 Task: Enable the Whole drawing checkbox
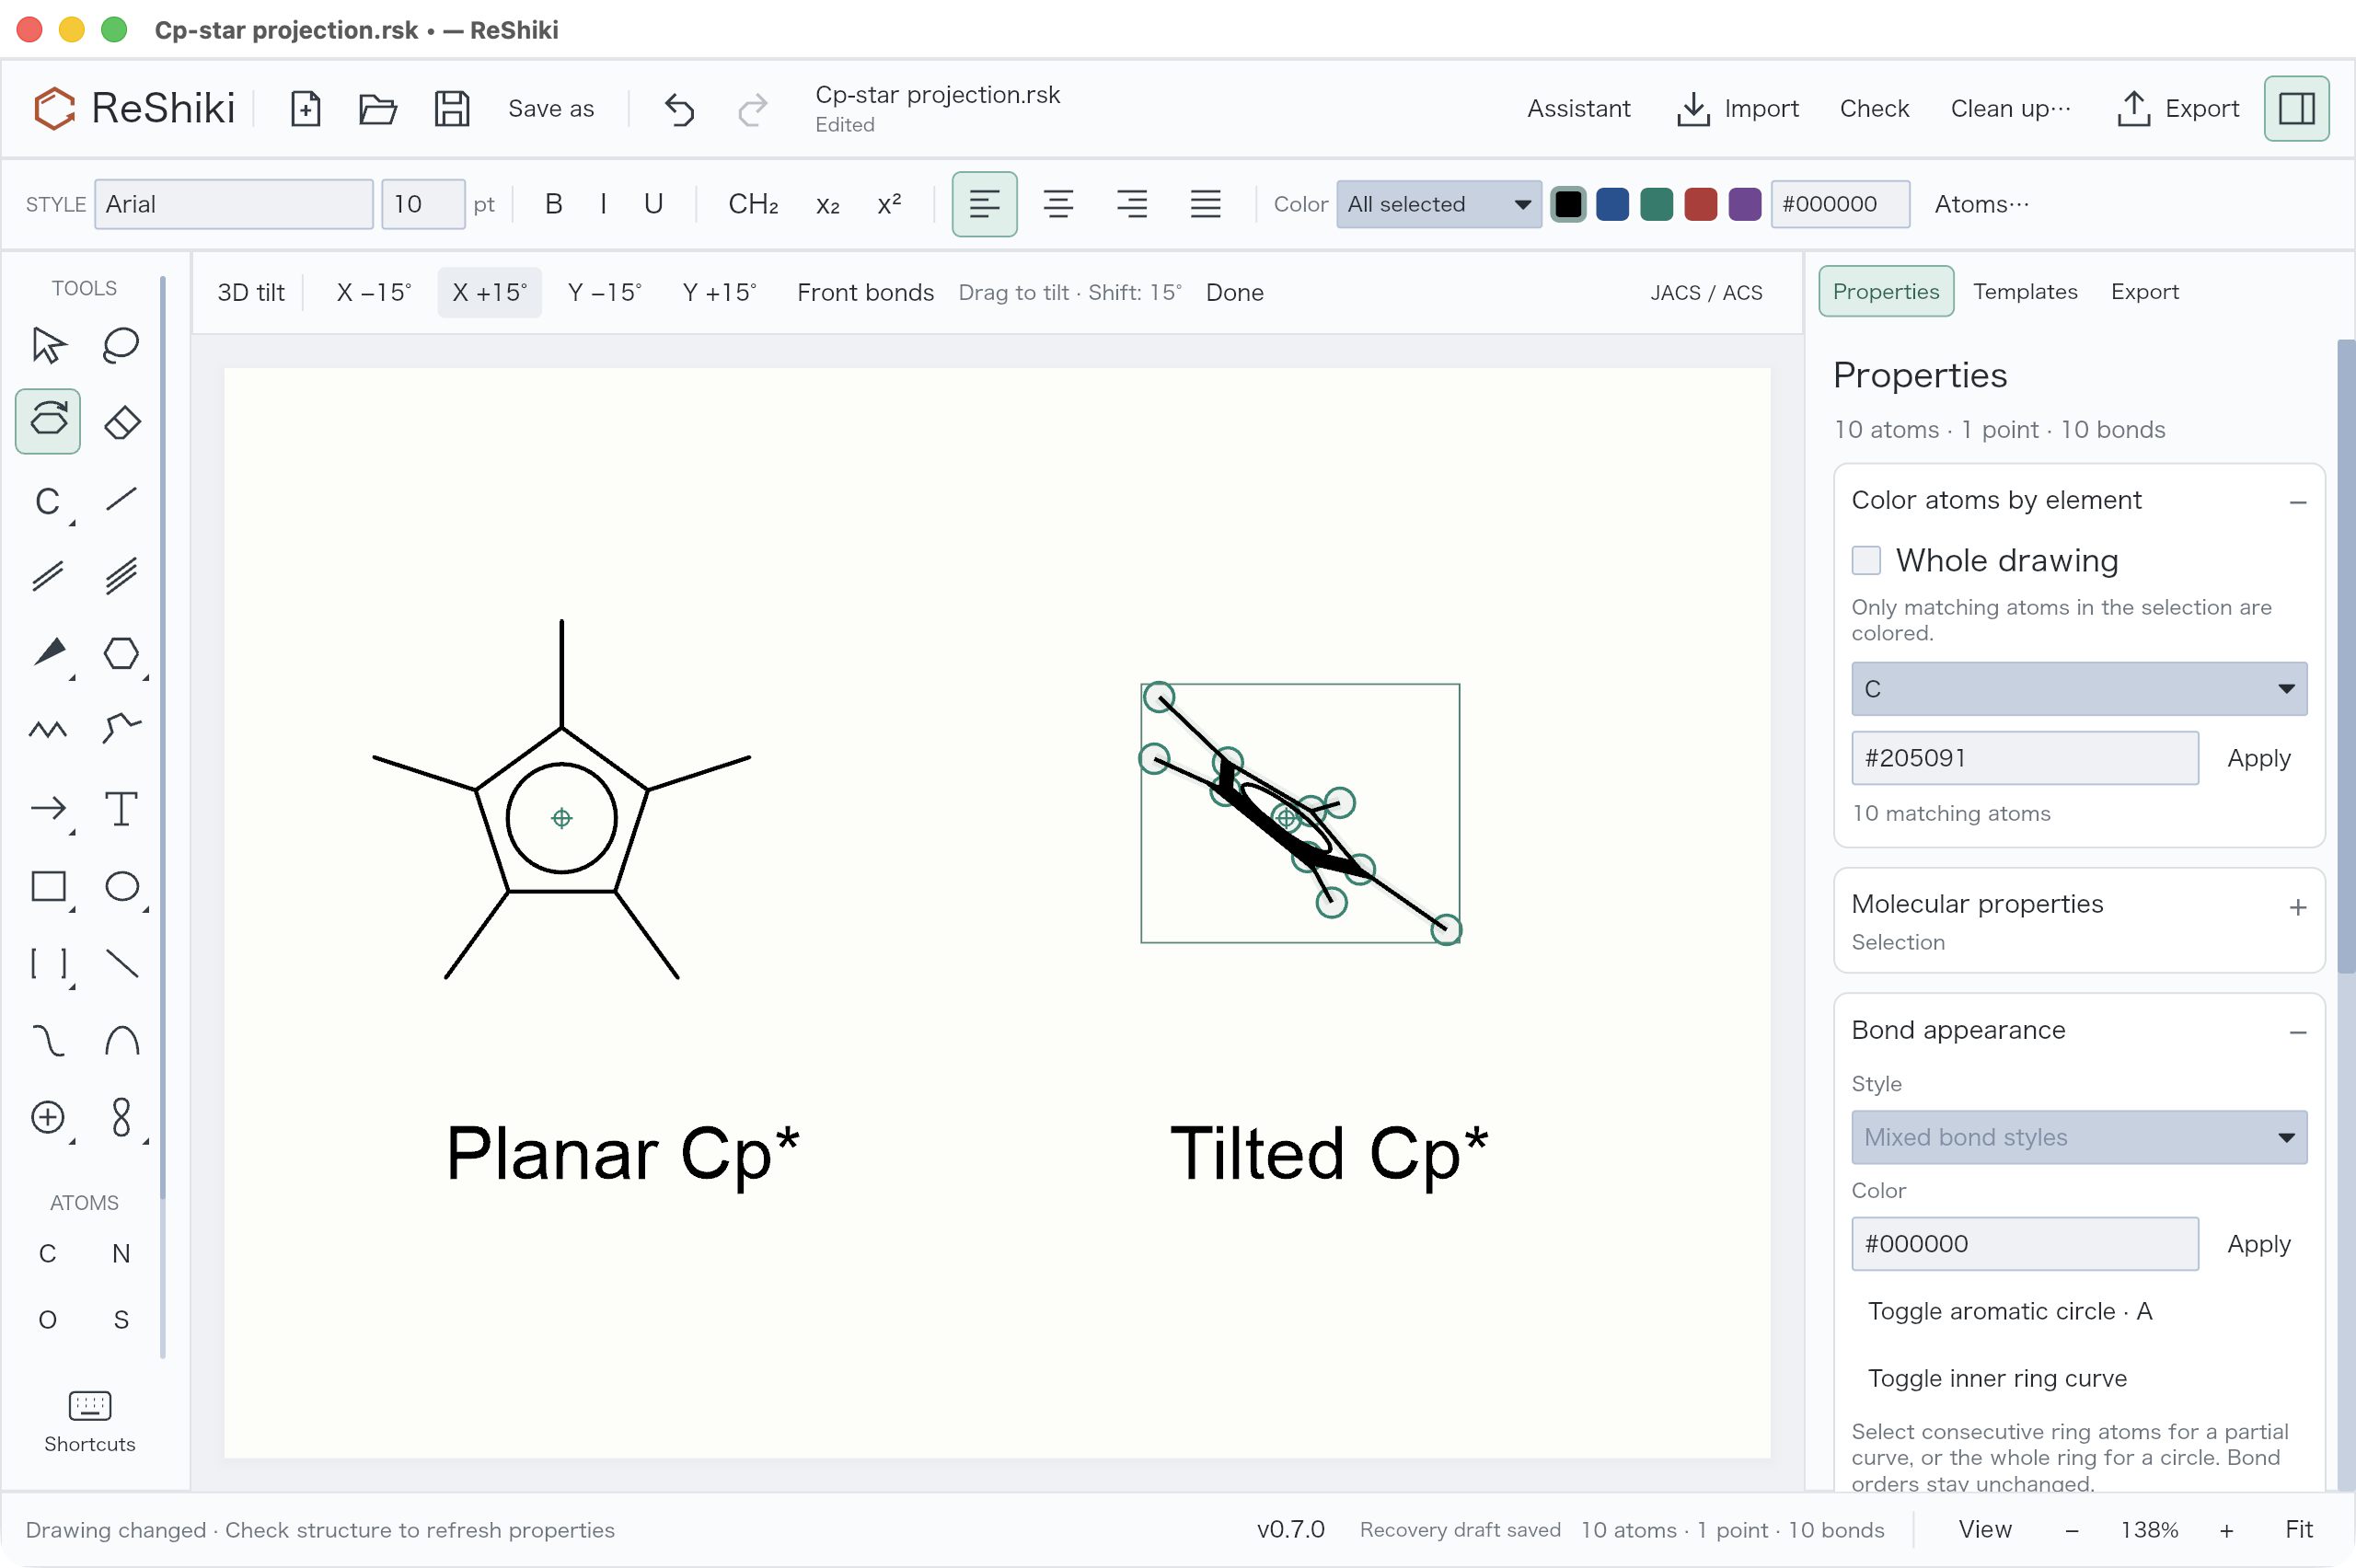point(1866,560)
